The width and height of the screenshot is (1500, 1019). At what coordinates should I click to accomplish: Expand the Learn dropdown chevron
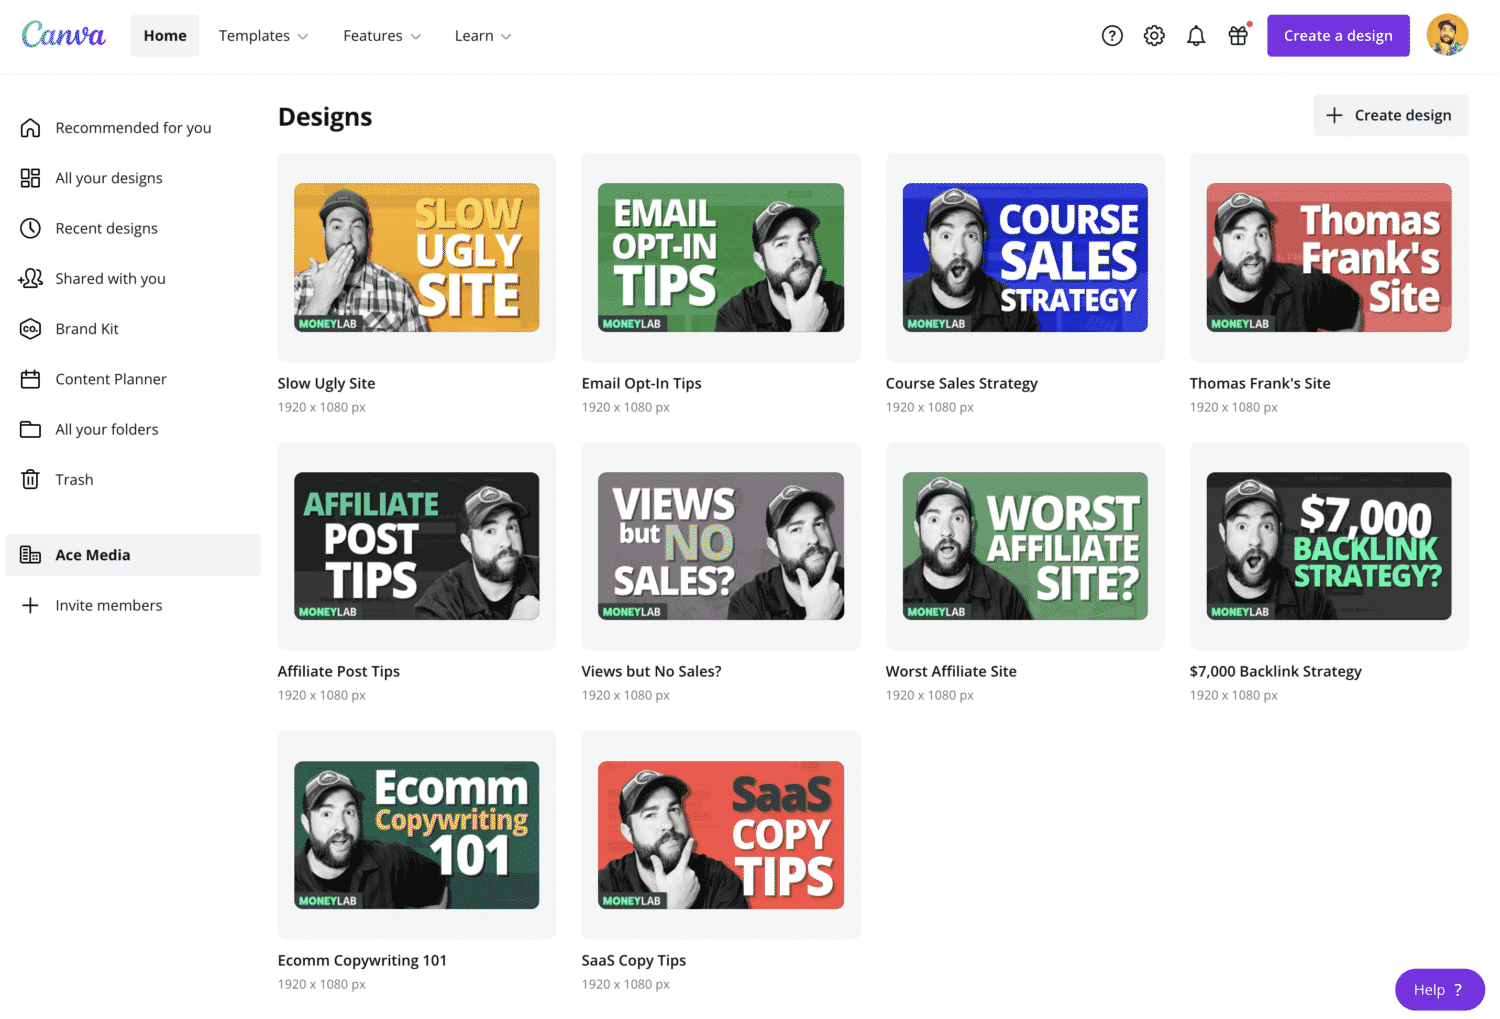pyautogui.click(x=506, y=37)
